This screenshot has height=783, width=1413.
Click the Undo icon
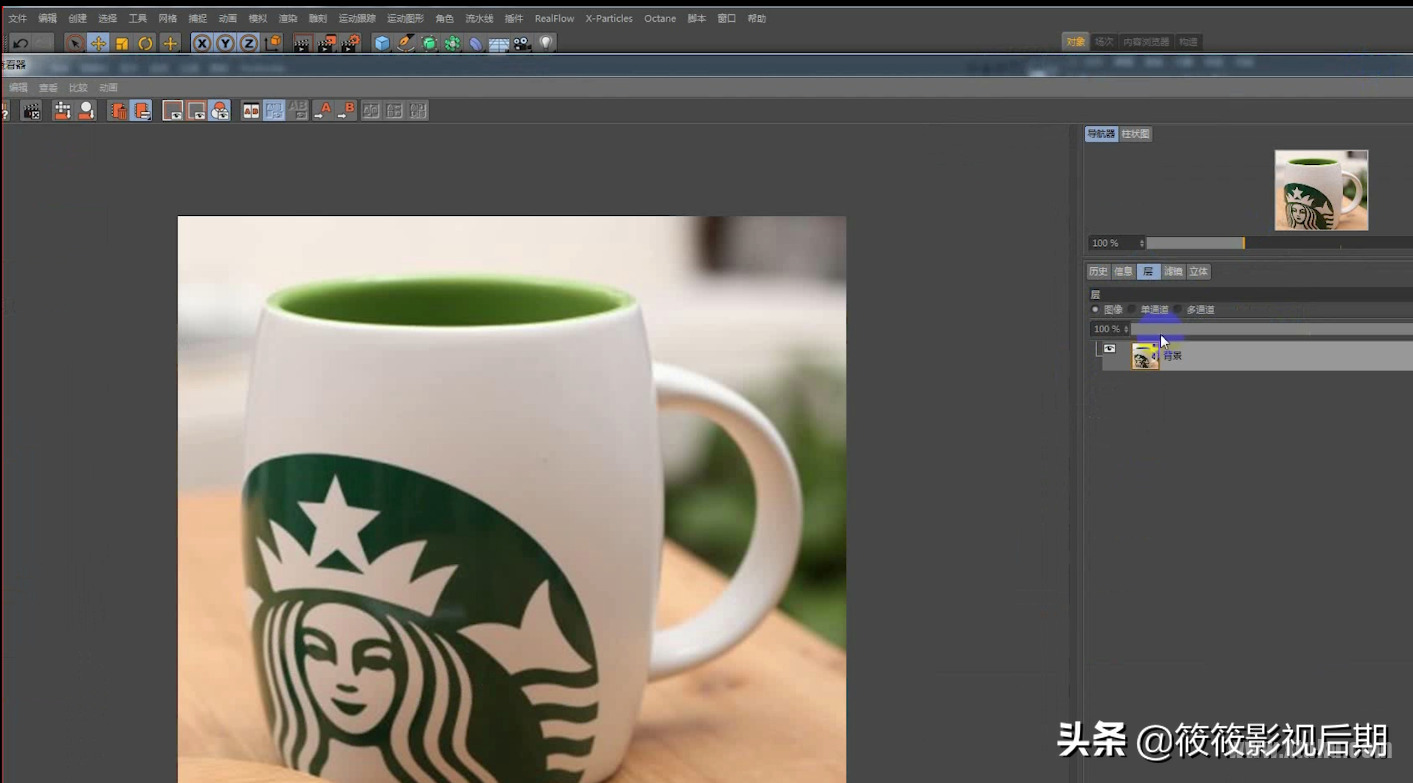point(22,43)
